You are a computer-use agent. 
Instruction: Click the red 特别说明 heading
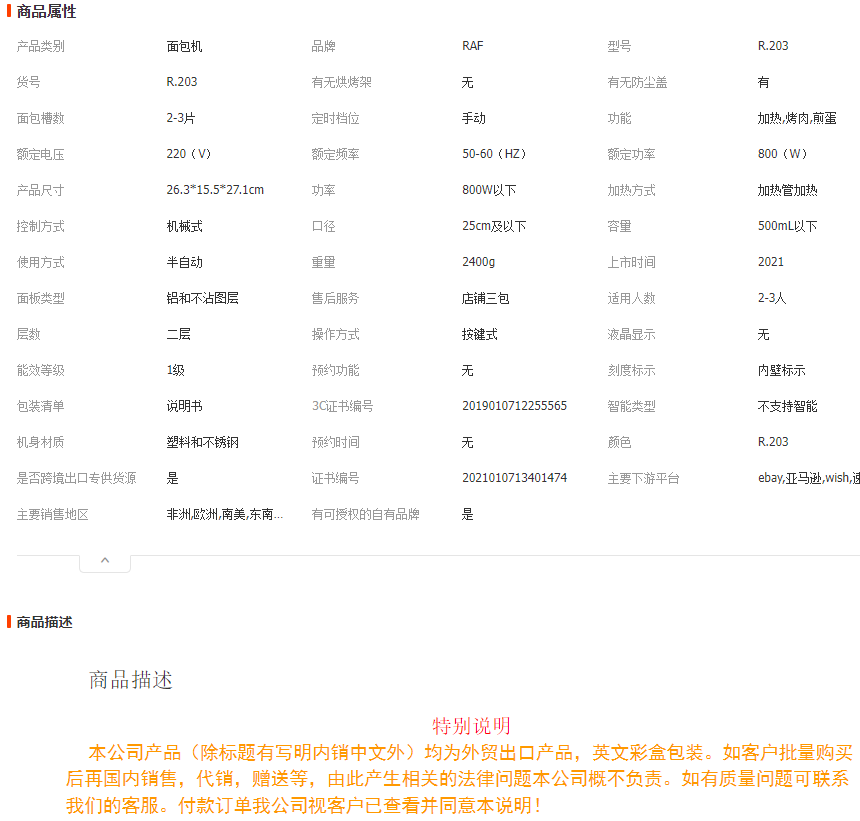pyautogui.click(x=471, y=726)
